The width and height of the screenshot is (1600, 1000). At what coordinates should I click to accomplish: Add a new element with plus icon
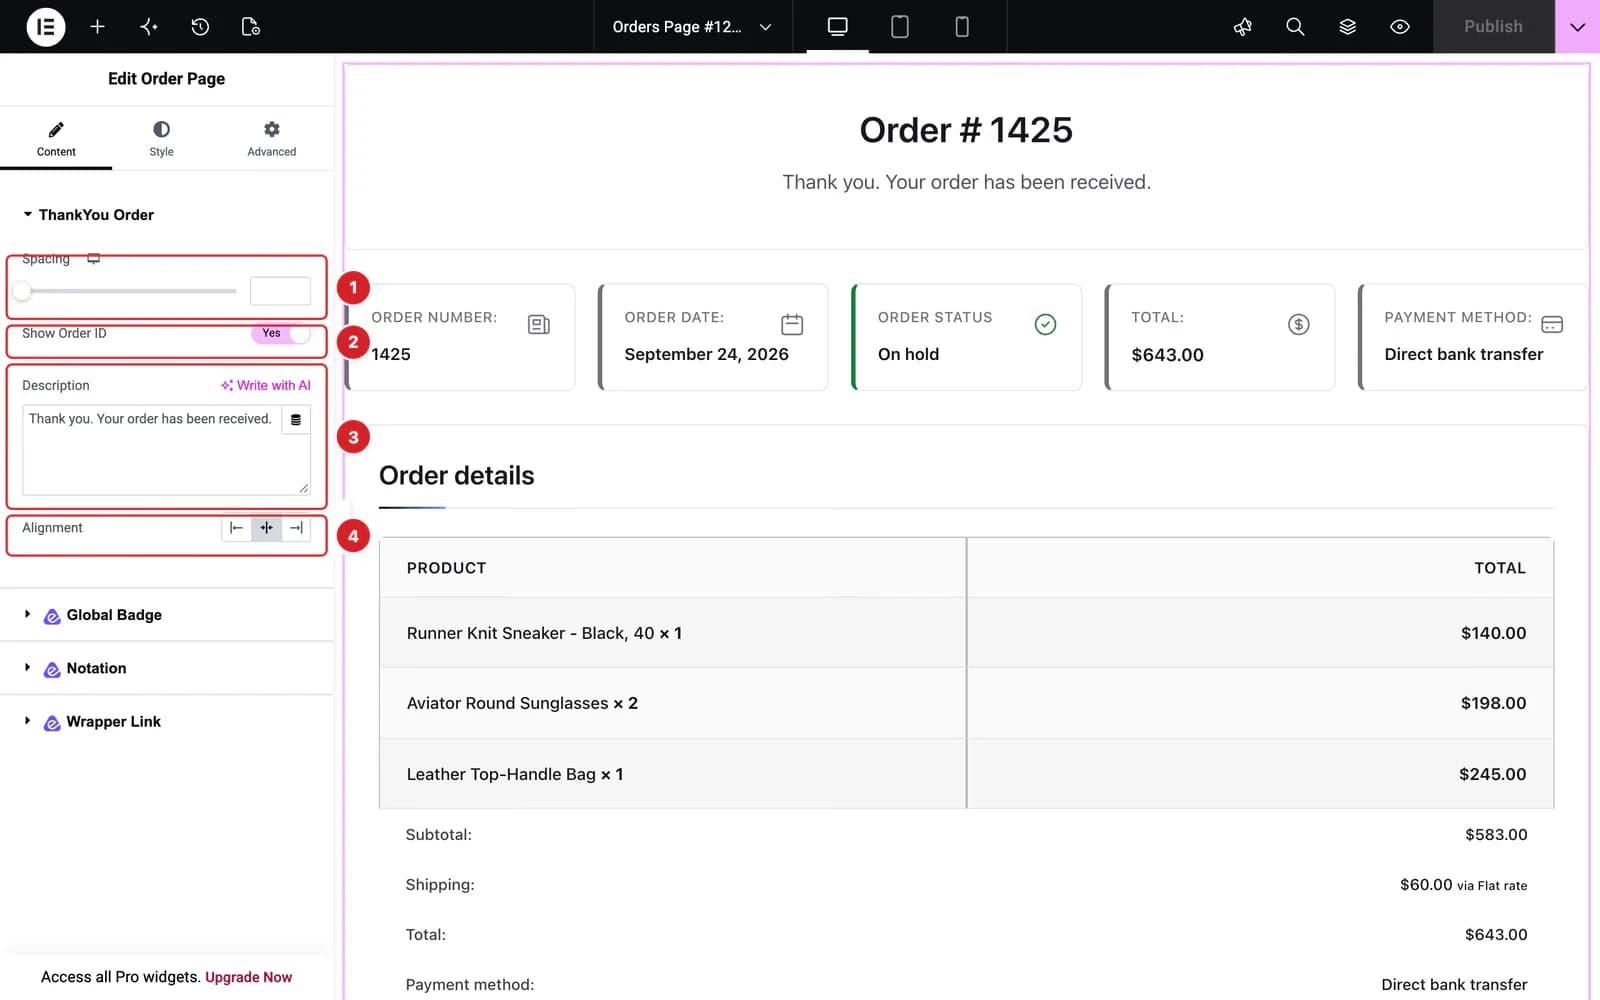97,27
